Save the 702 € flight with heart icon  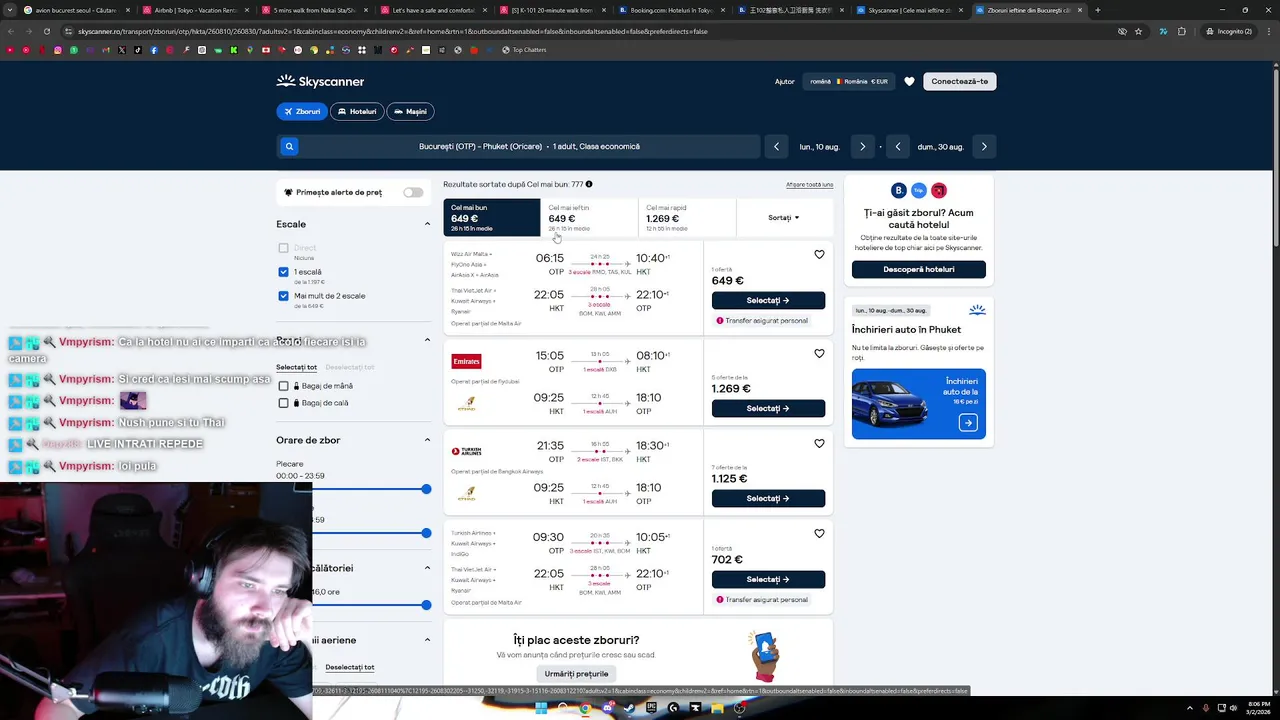pos(819,533)
